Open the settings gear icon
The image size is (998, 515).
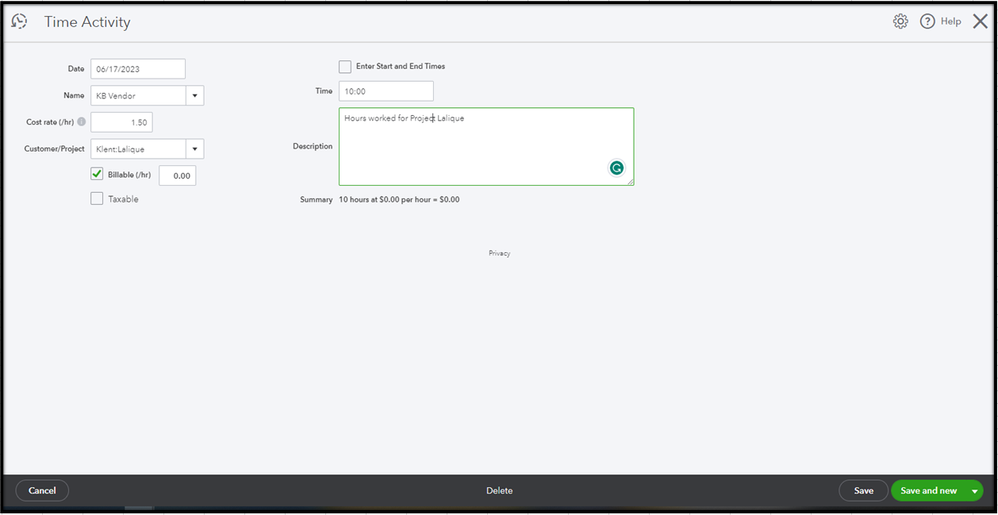point(900,22)
